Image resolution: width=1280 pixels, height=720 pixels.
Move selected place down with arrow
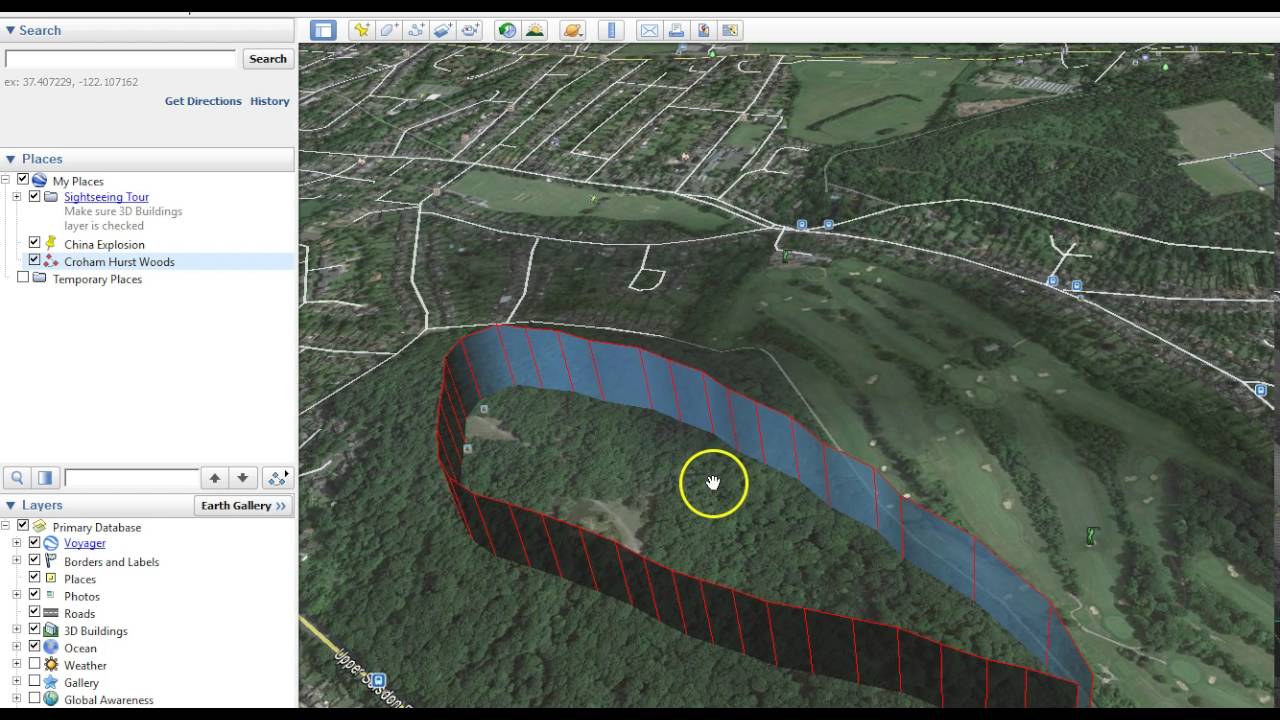click(x=242, y=478)
